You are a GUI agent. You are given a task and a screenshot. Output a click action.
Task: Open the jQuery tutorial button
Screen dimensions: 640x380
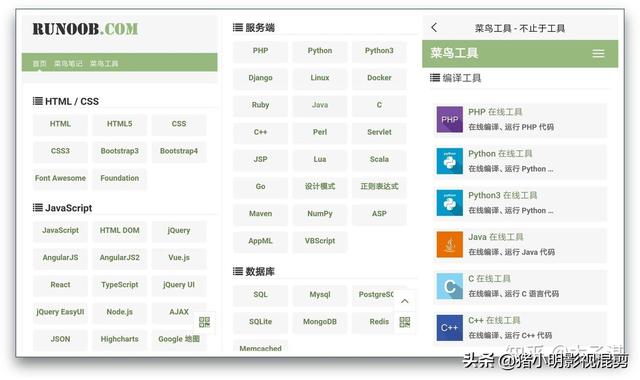click(x=179, y=231)
